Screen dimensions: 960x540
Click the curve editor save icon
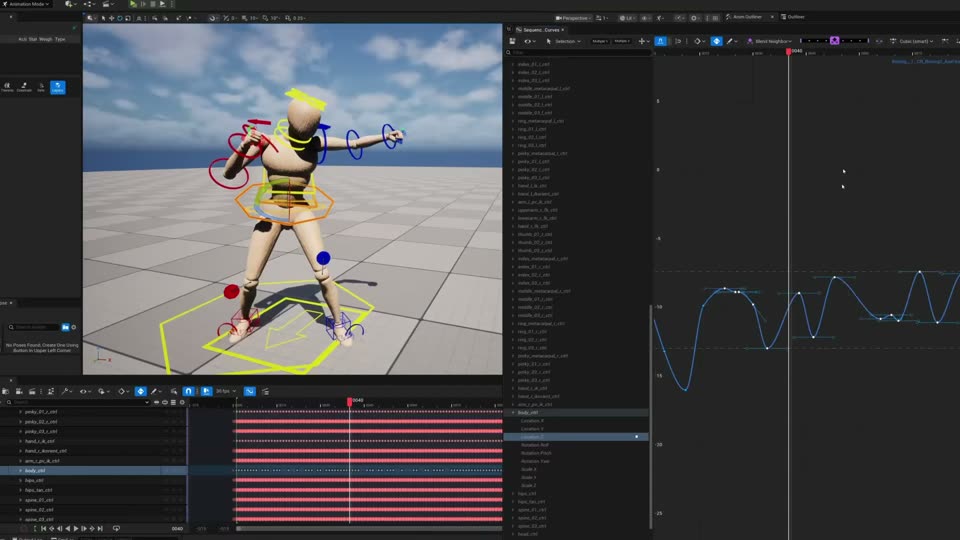click(x=512, y=41)
